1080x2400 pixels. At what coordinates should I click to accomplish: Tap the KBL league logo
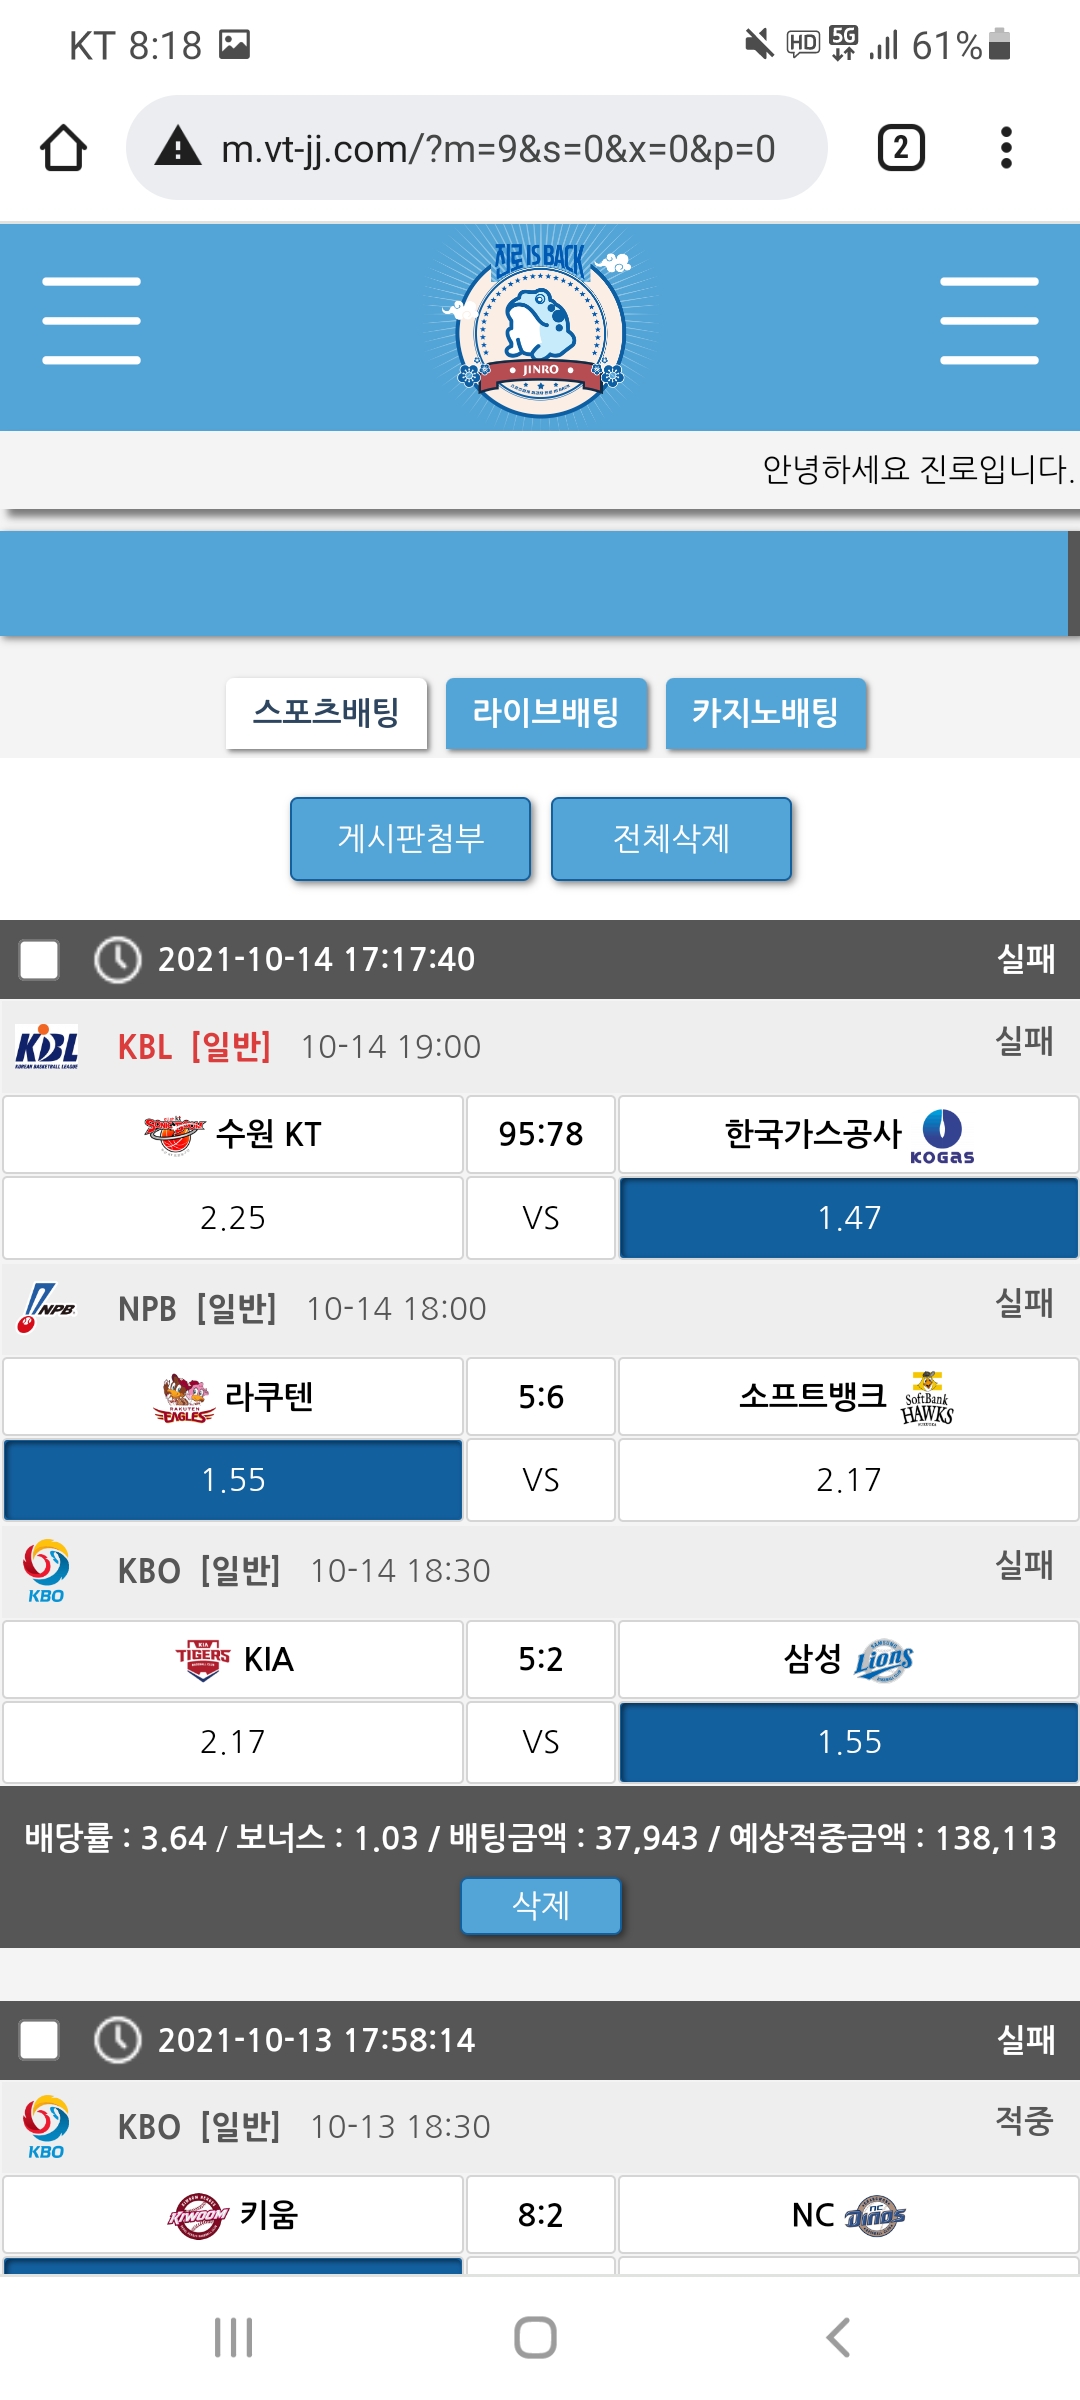(x=47, y=1047)
